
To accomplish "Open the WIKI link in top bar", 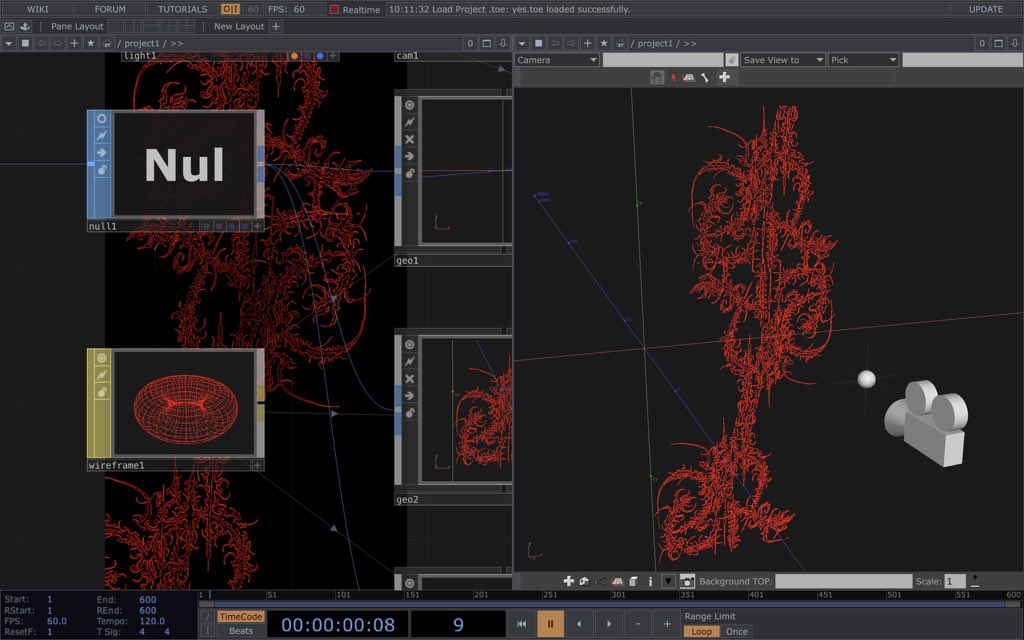I will [37, 9].
